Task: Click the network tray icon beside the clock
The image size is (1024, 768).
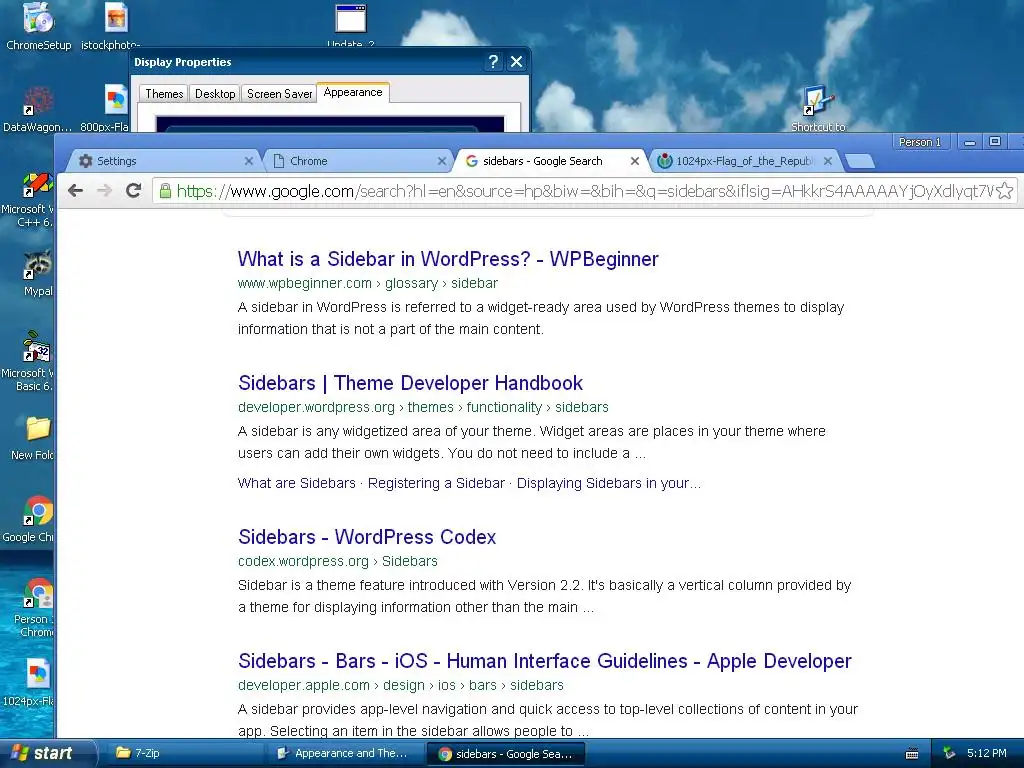Action: (949, 753)
